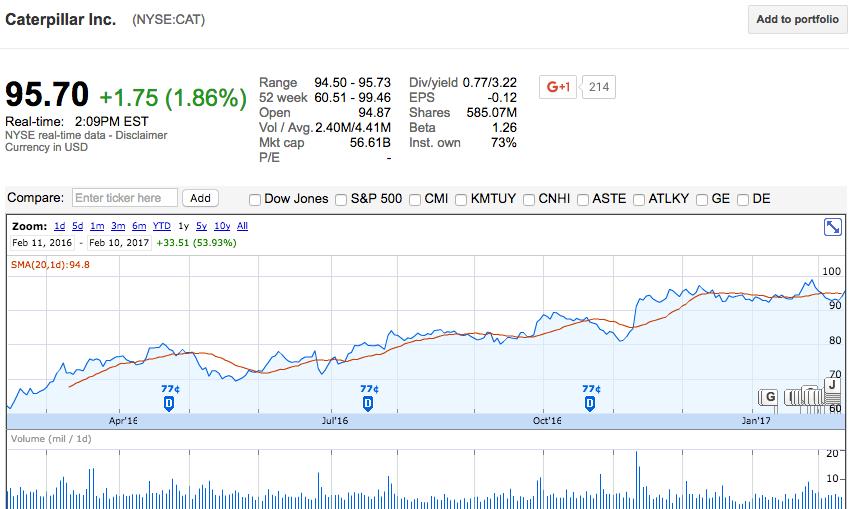Click the April dividend marker

click(x=168, y=402)
